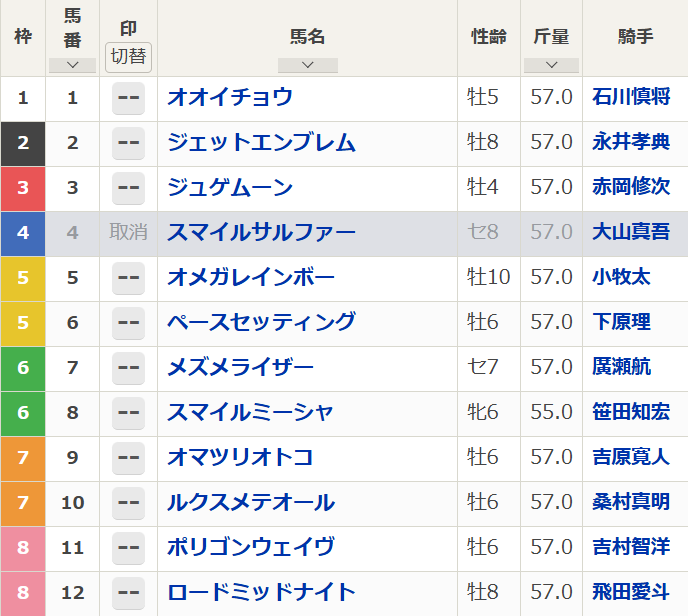
Task: Open mark selector for ペースセッティング
Action: [128, 323]
